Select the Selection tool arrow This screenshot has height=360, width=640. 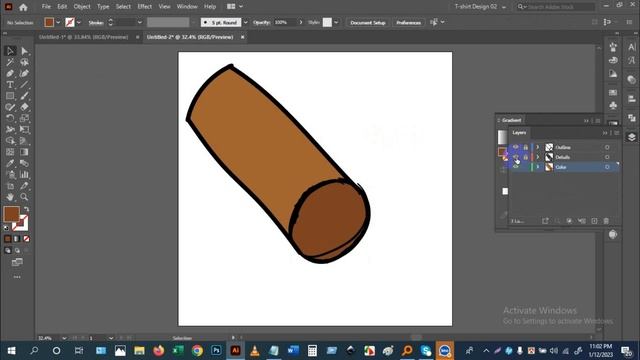tap(10, 51)
